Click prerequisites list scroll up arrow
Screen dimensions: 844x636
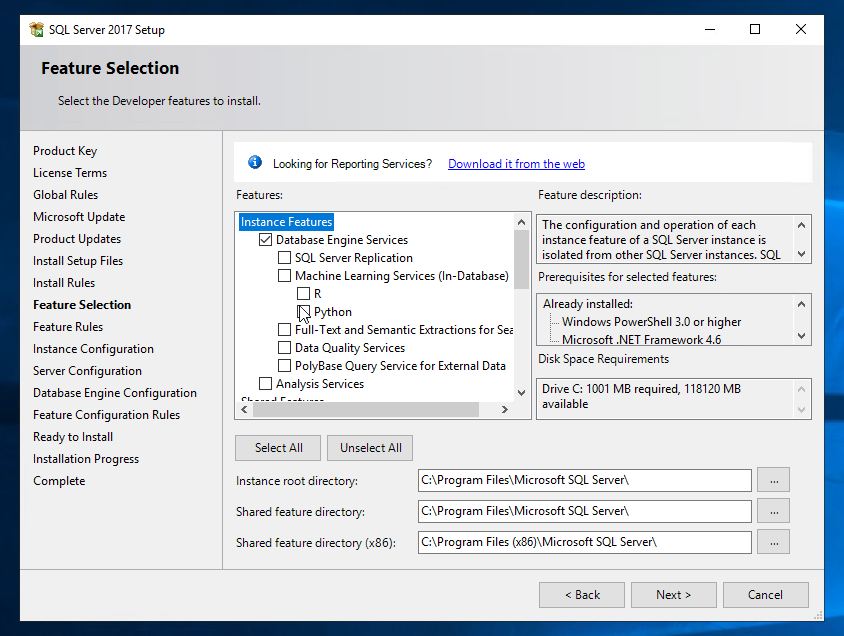click(801, 304)
